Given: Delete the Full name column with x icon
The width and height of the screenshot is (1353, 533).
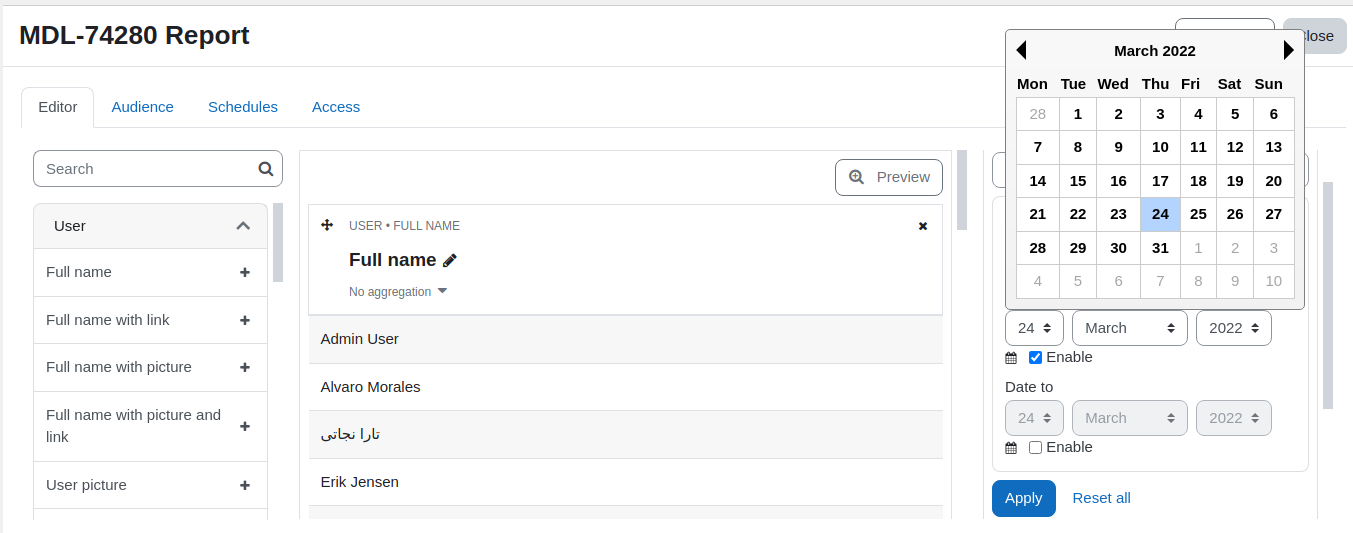Looking at the screenshot, I should pos(923,226).
